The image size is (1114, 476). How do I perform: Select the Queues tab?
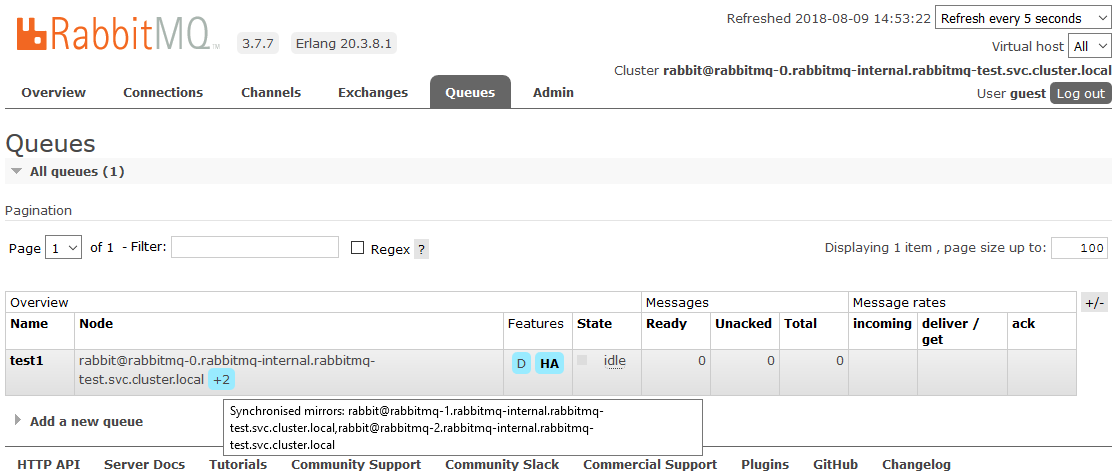click(470, 92)
